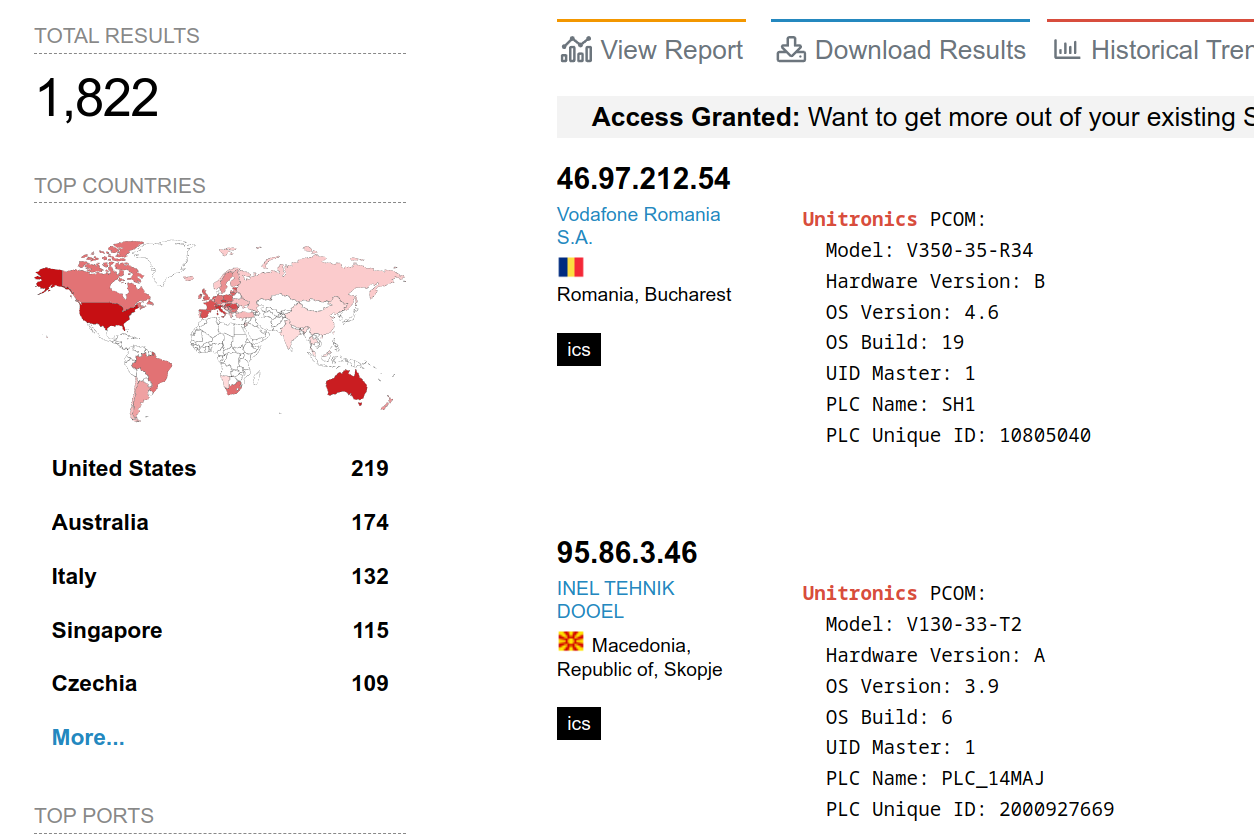
Task: Open host 95.86.3.46 details
Action: pos(627,553)
